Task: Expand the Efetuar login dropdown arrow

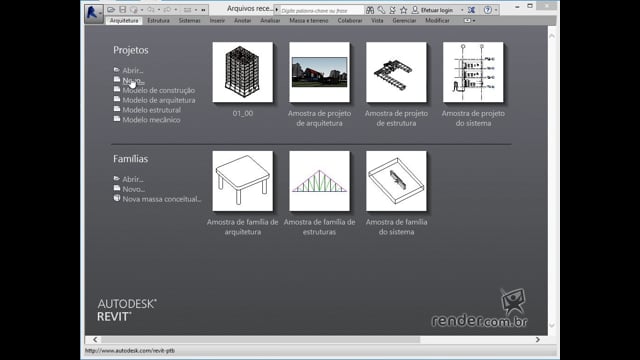Action: click(x=462, y=10)
